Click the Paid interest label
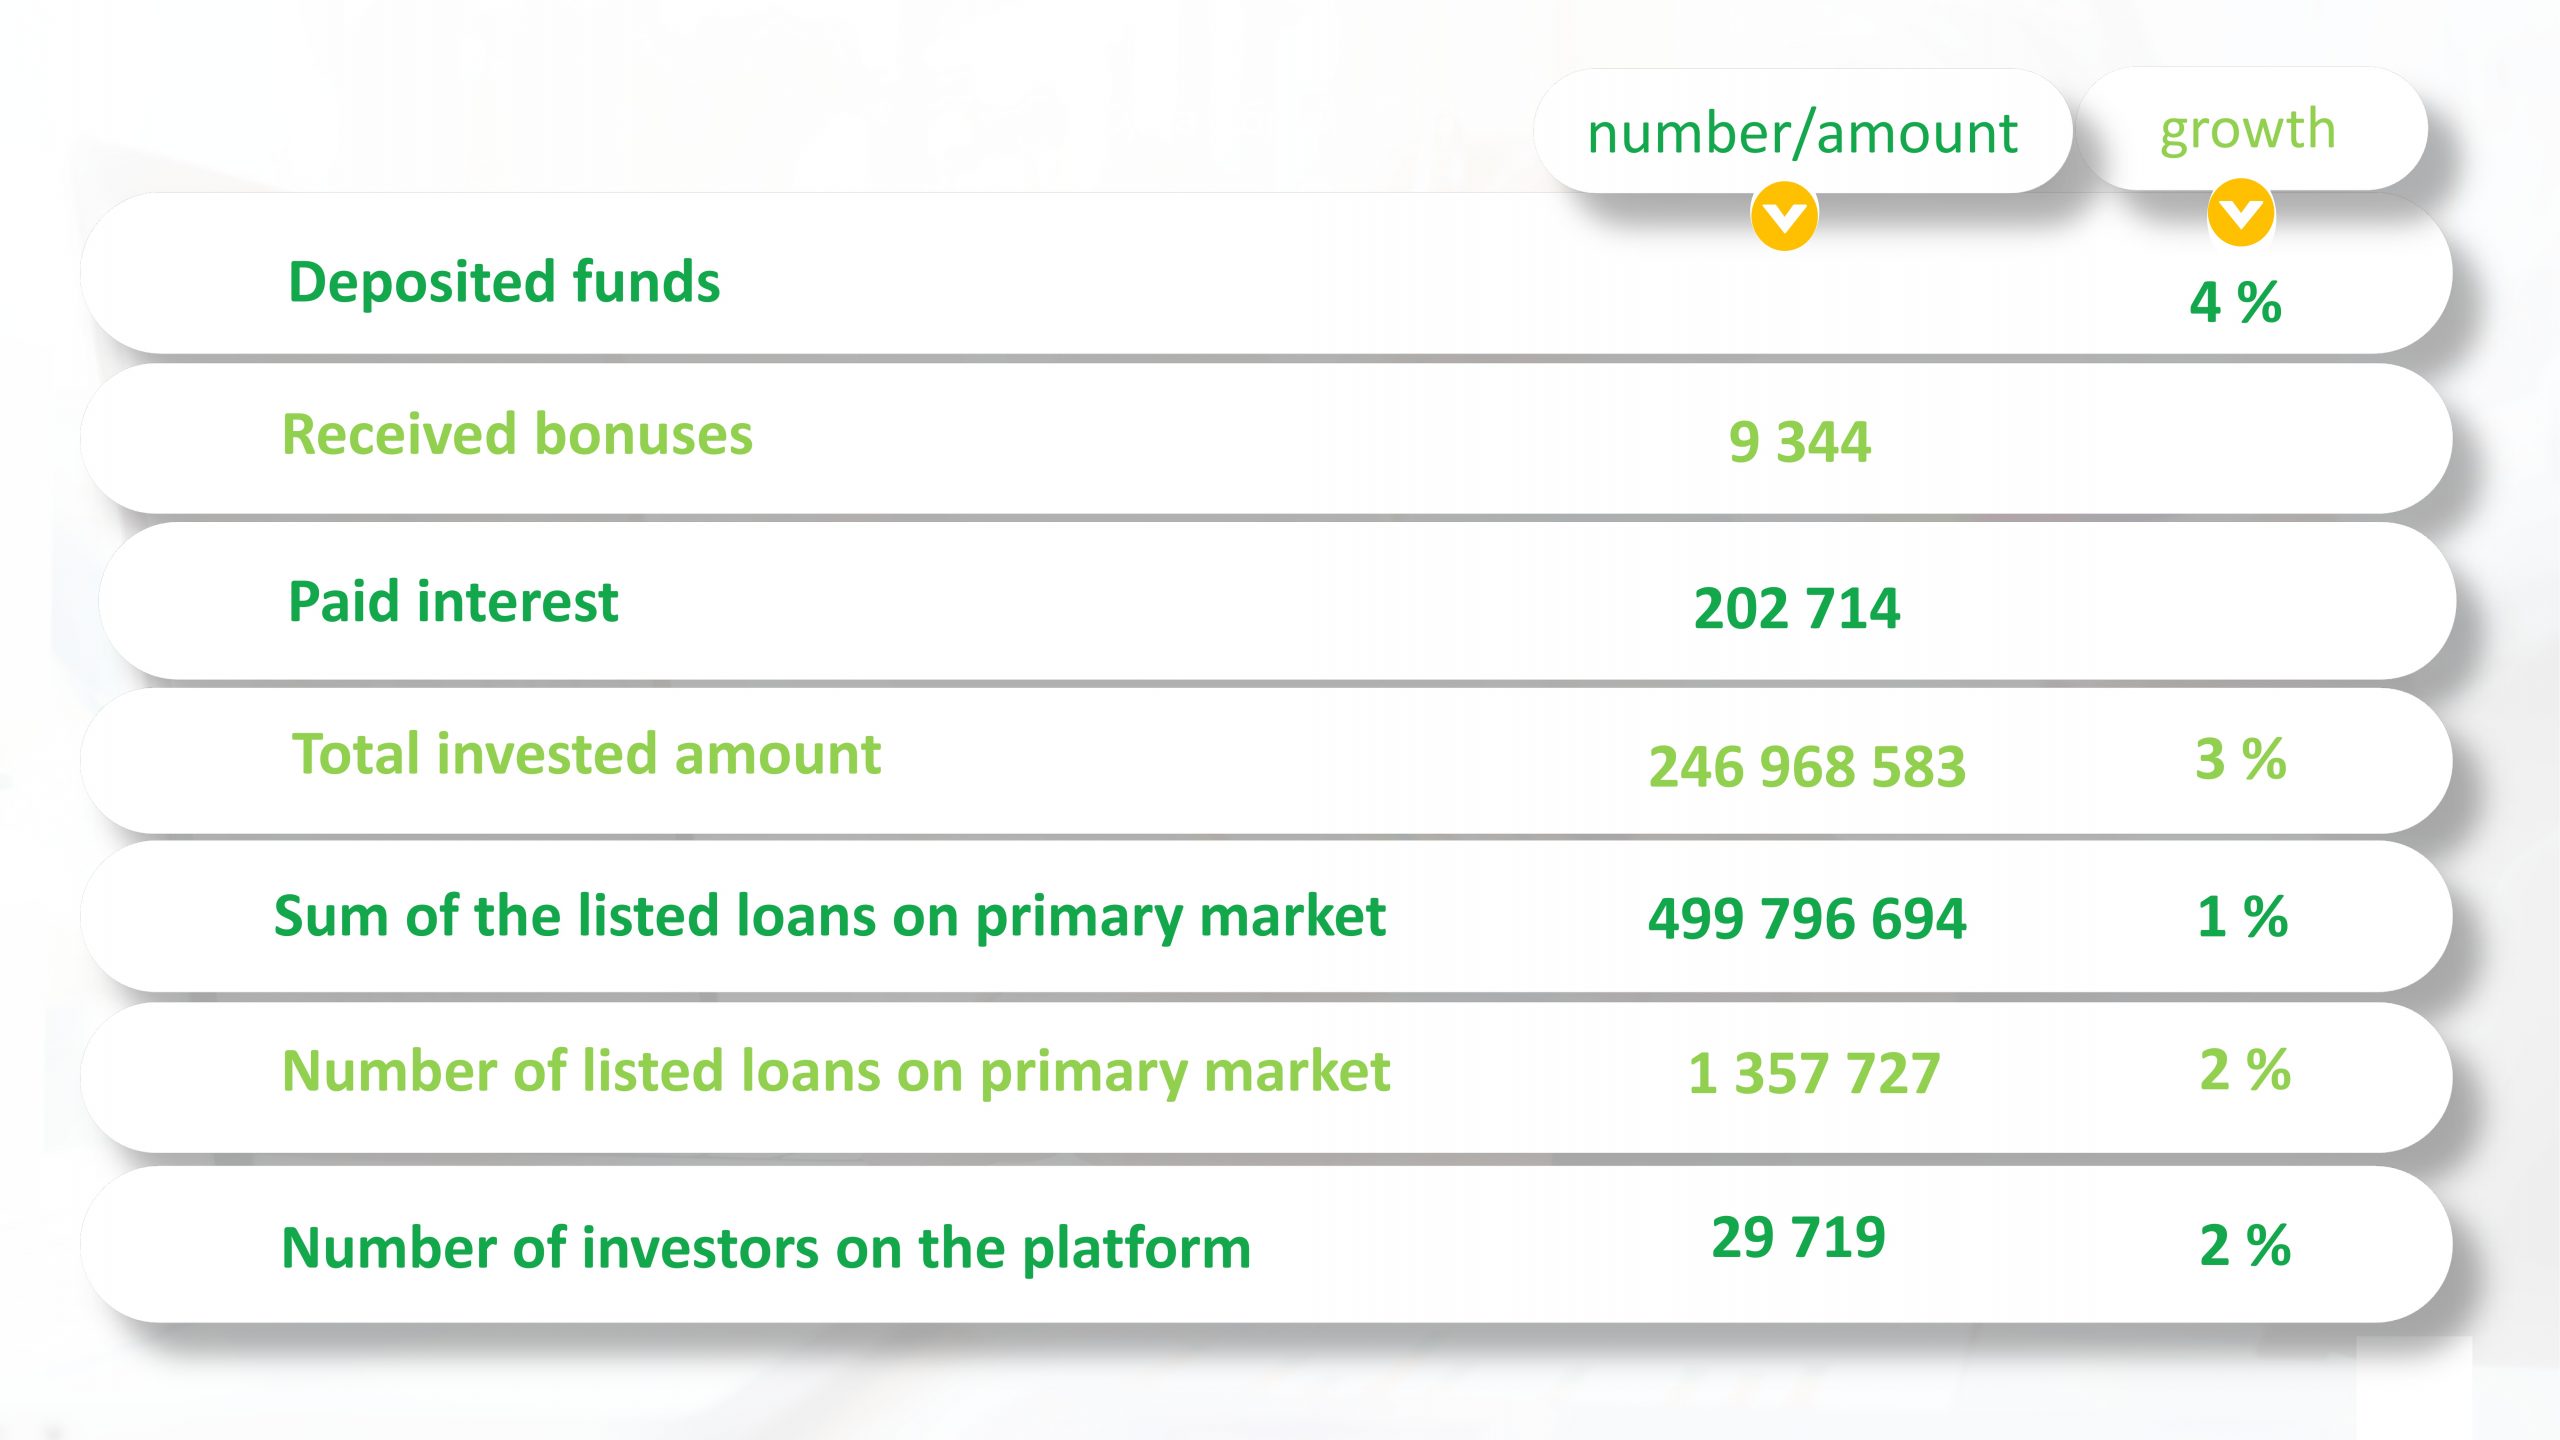This screenshot has height=1440, width=2560. coord(453,601)
